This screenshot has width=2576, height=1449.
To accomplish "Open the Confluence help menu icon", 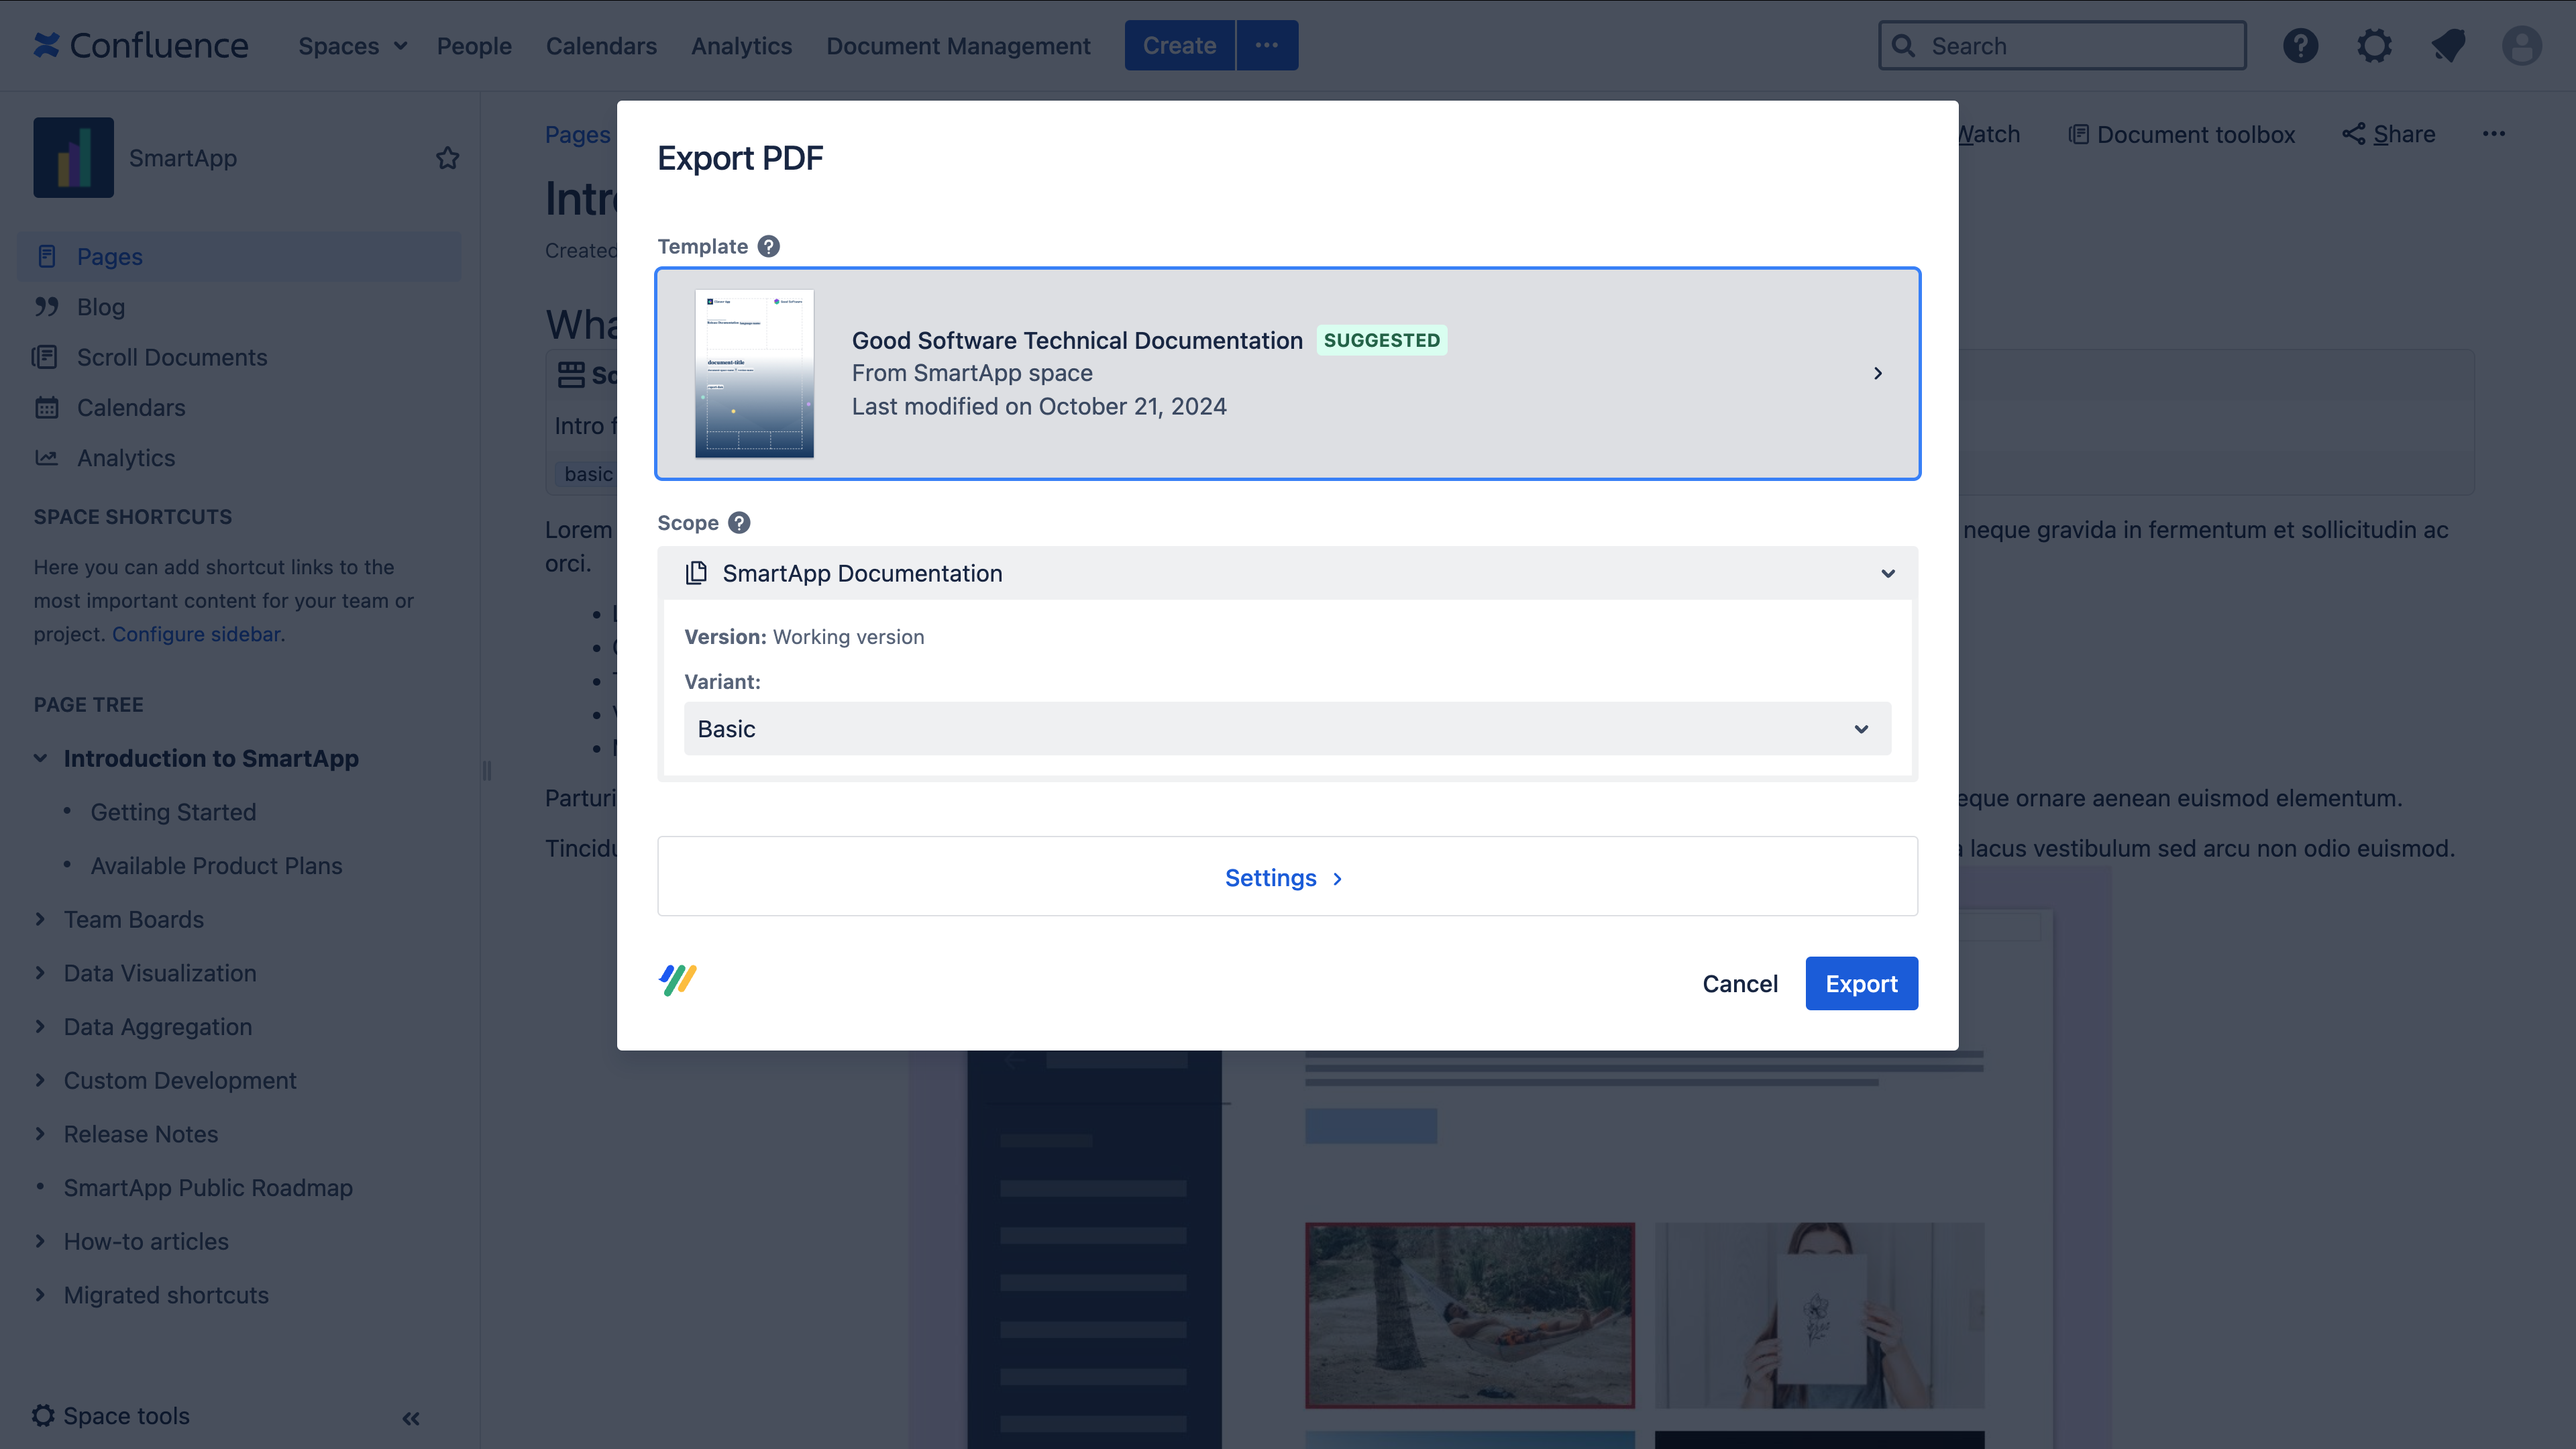I will coord(2300,46).
